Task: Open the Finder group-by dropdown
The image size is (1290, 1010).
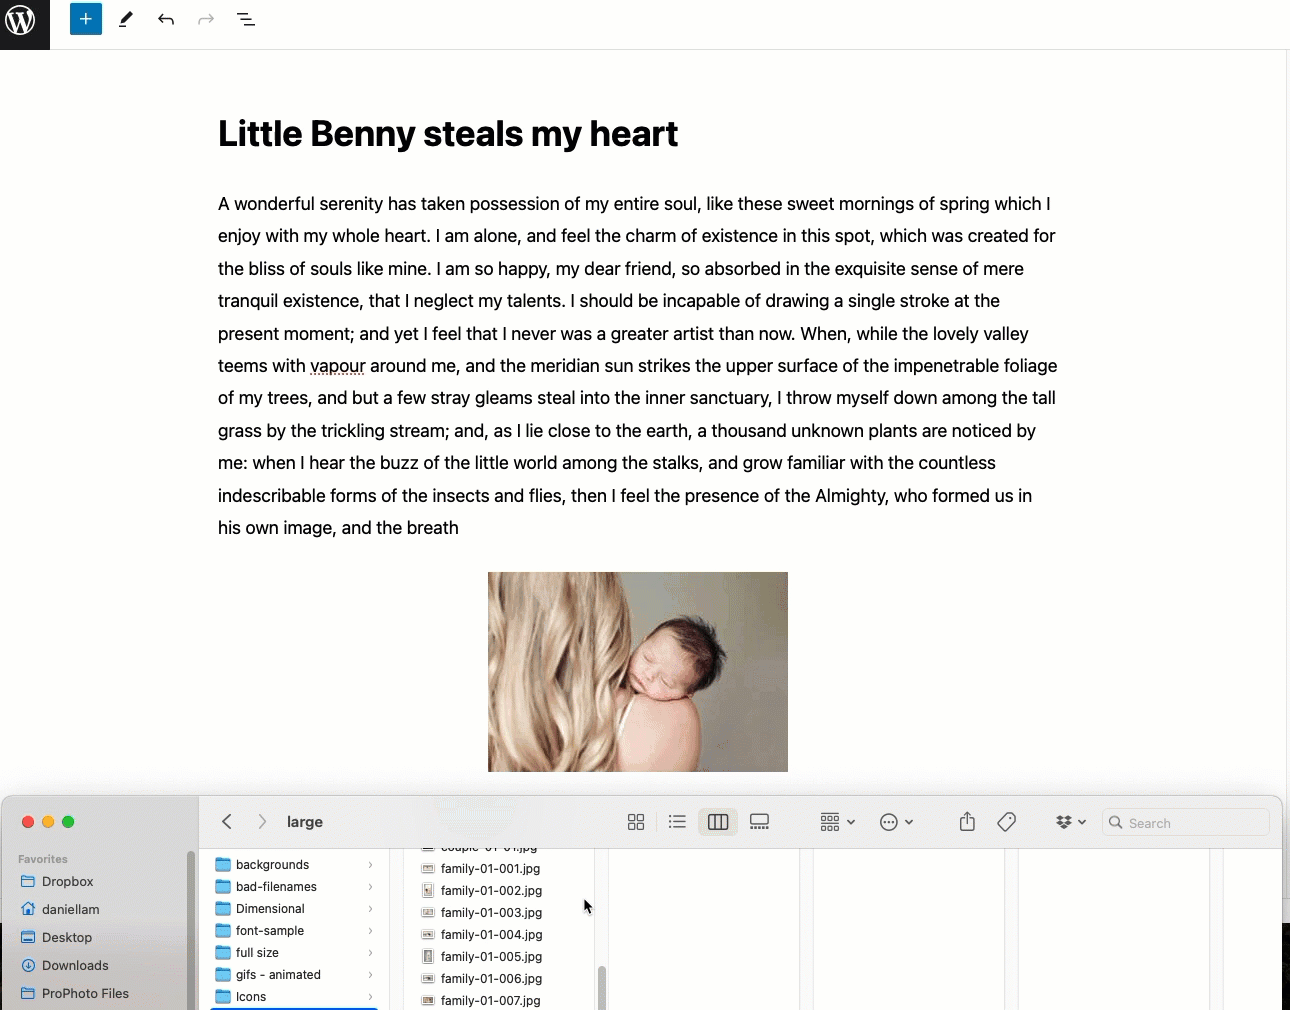Action: (837, 822)
